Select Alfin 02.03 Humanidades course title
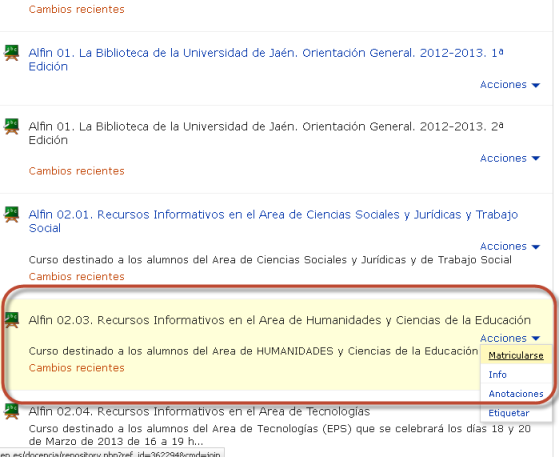This screenshot has width=559, height=457. click(x=280, y=320)
